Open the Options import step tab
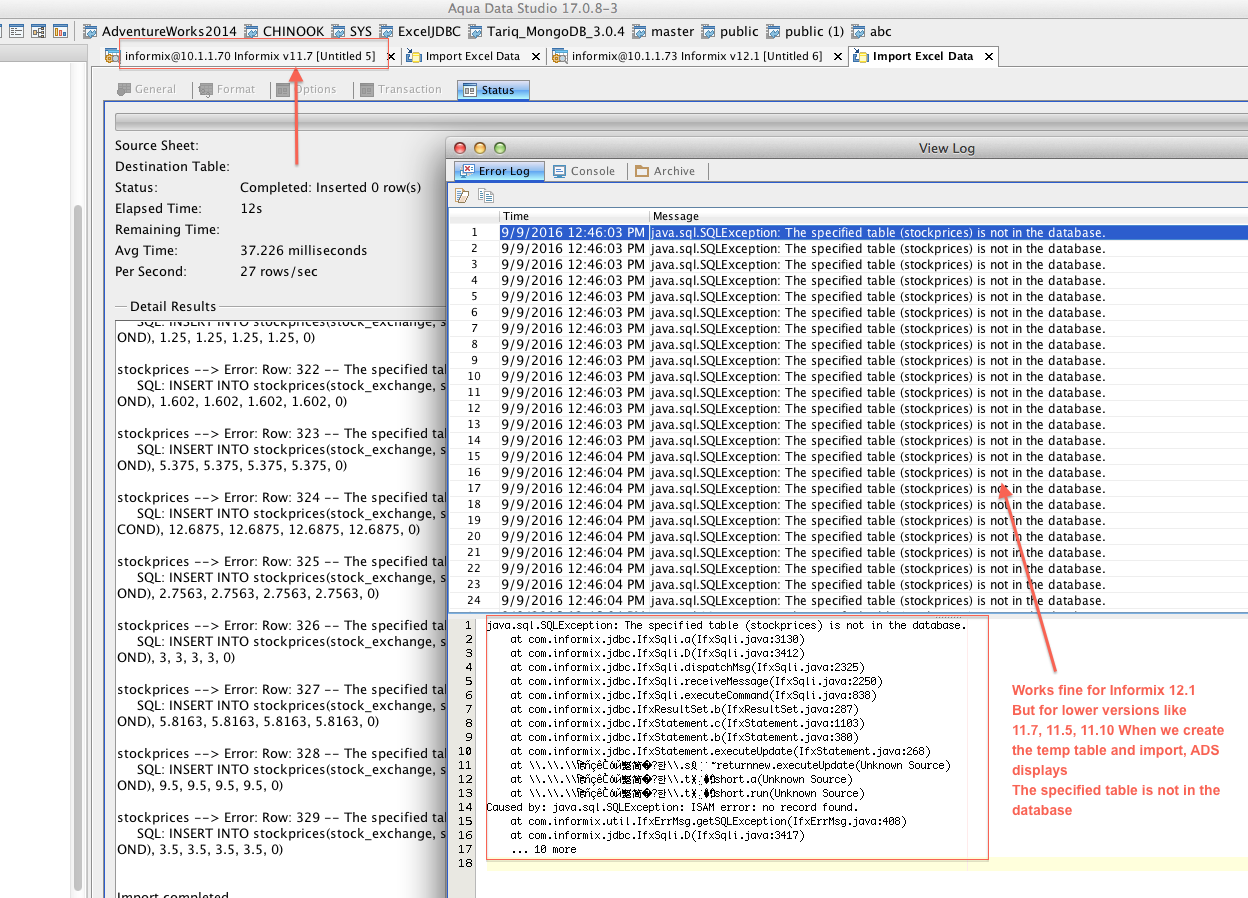Image resolution: width=1248 pixels, height=898 pixels. coord(307,89)
